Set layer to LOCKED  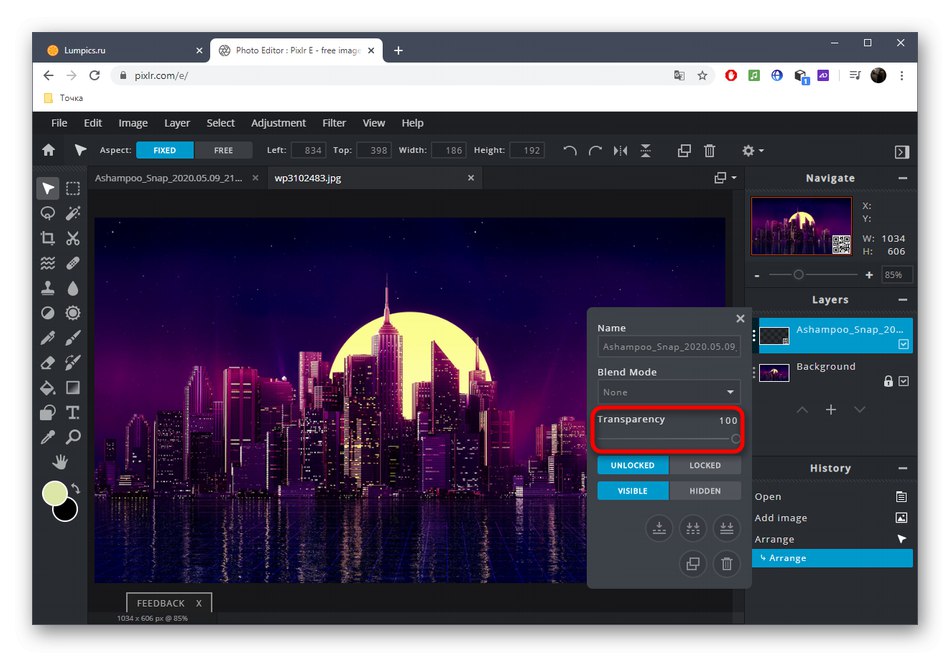tap(705, 465)
